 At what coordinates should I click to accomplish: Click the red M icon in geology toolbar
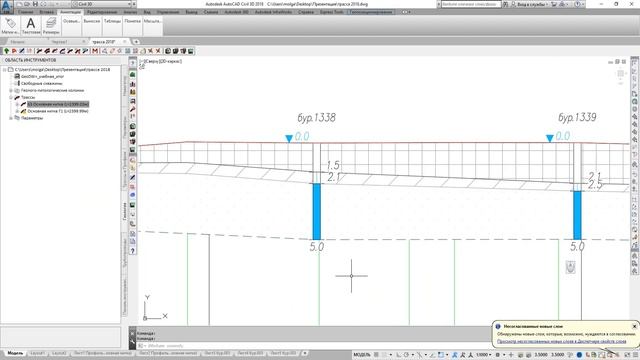tap(95, 51)
